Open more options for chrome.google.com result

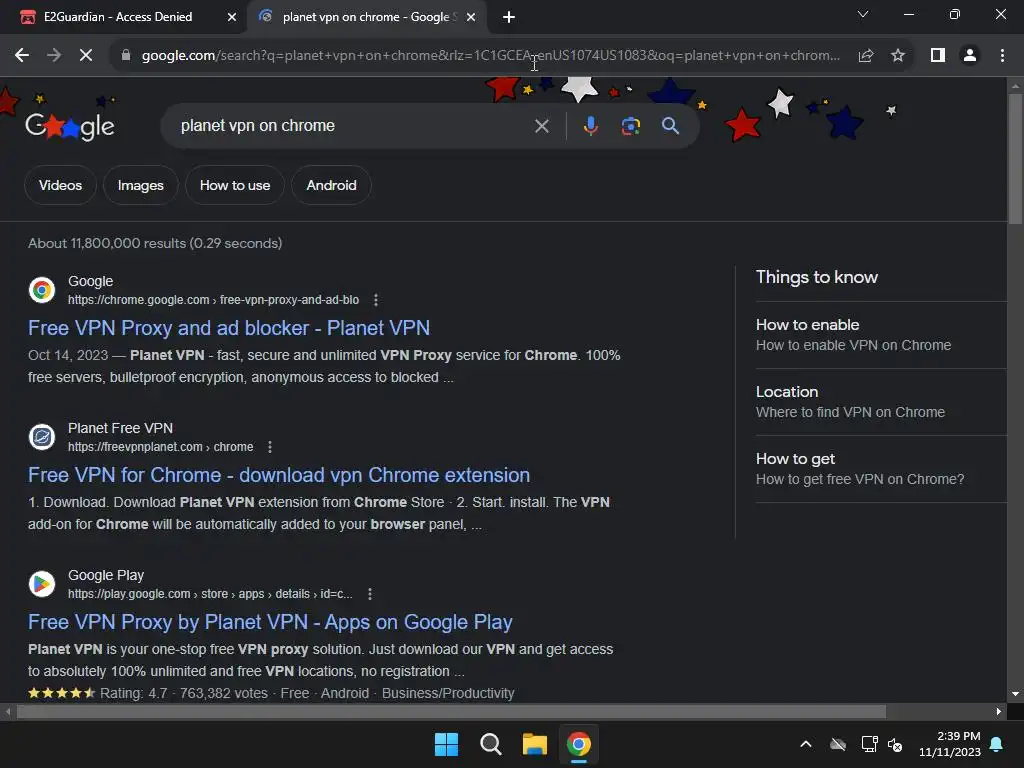376,300
